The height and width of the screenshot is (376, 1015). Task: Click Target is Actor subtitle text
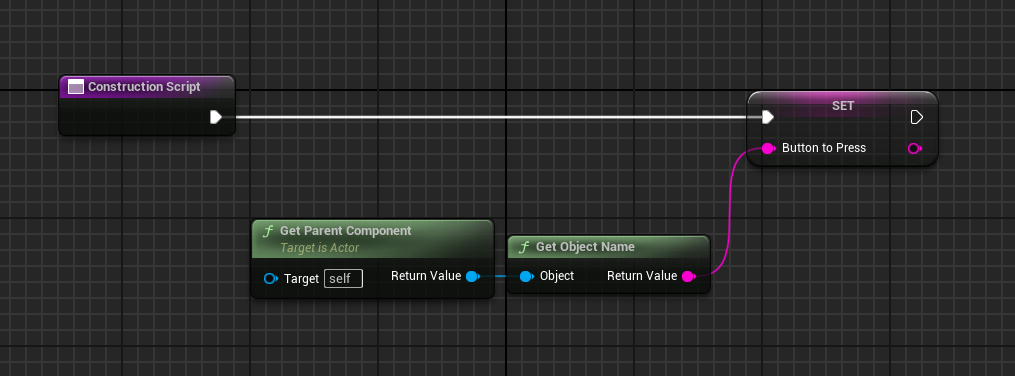tap(320, 248)
